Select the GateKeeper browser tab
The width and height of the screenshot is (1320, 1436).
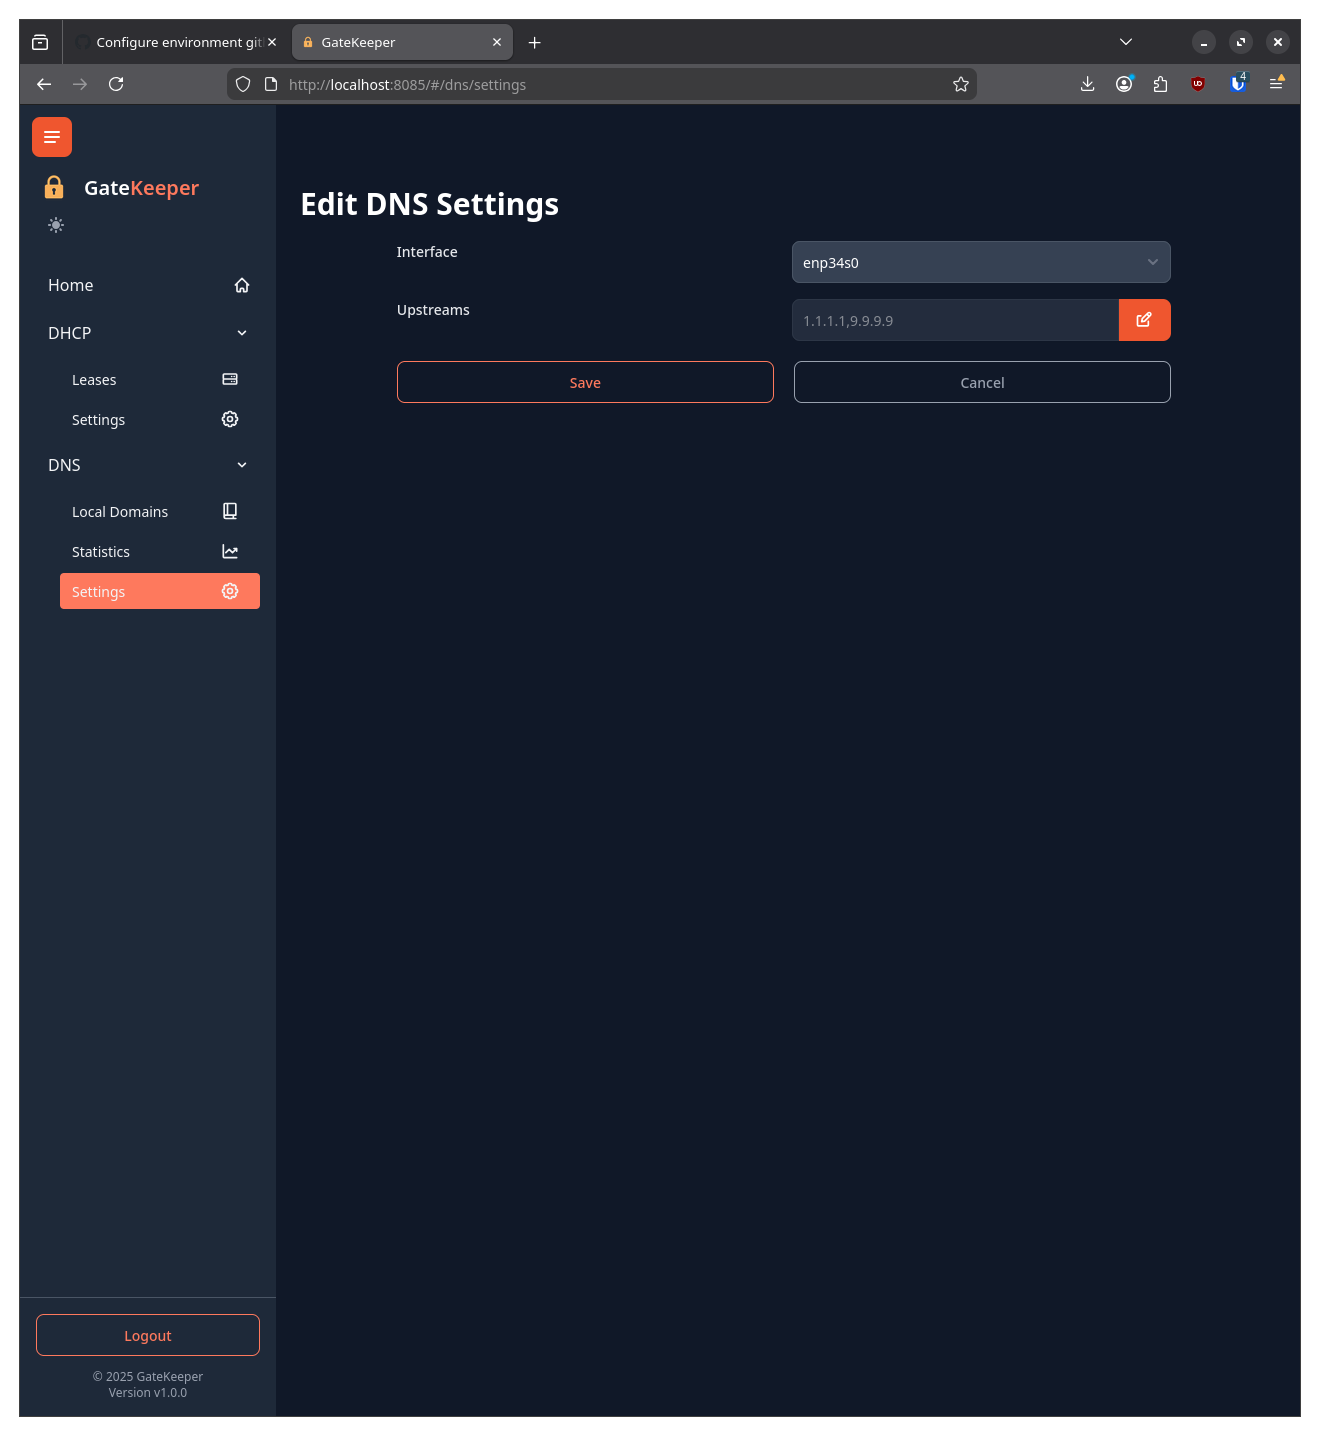[x=395, y=42]
